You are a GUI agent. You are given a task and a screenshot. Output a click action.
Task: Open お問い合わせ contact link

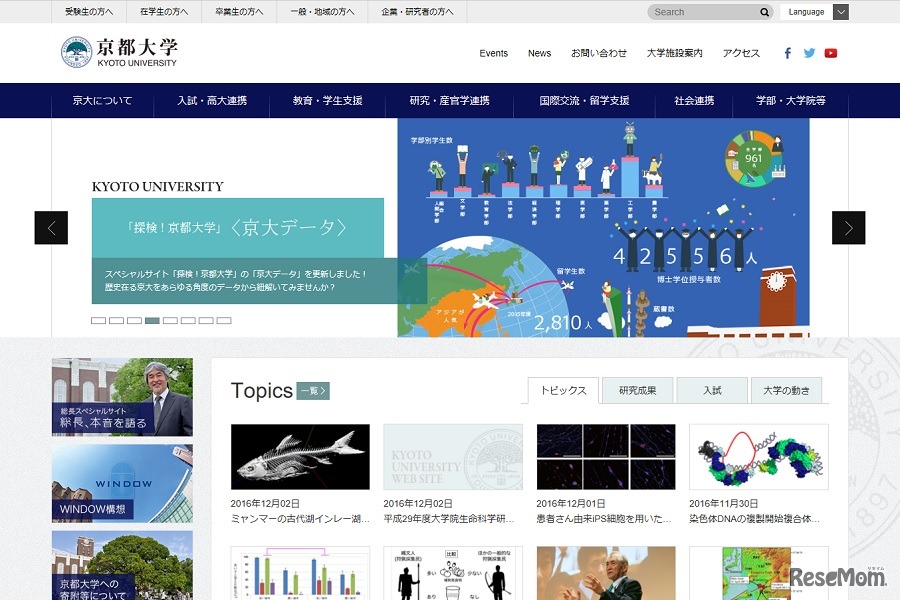pos(599,53)
